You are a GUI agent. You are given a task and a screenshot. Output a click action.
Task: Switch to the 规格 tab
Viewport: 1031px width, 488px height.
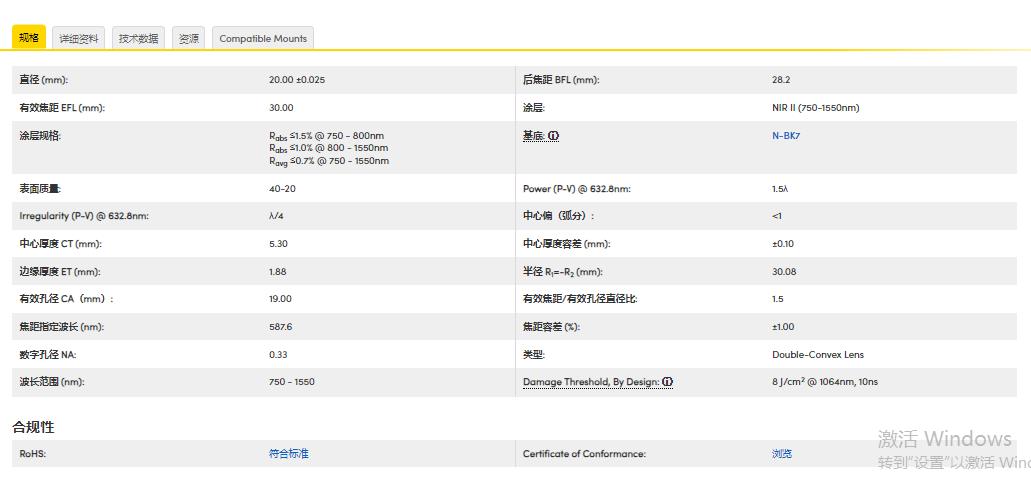pyautogui.click(x=29, y=38)
